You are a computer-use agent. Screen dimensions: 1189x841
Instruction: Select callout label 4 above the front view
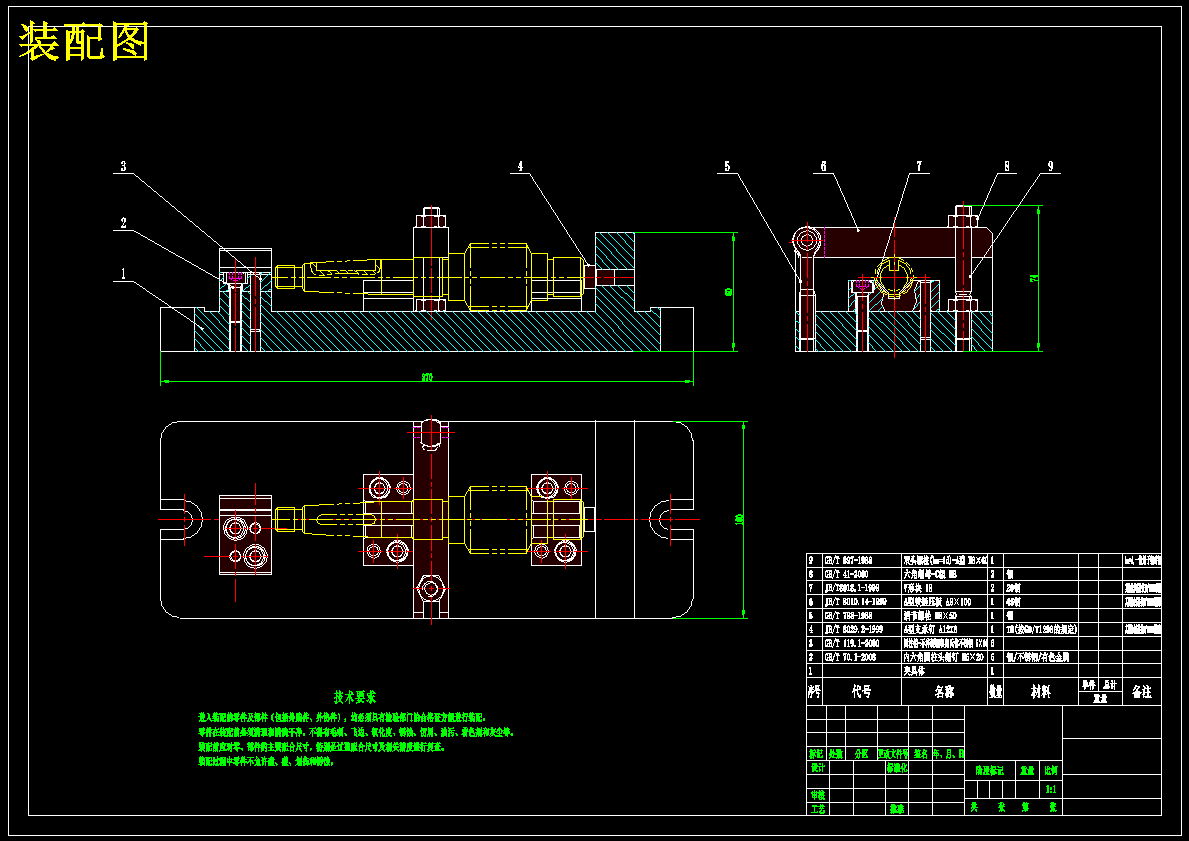[520, 166]
